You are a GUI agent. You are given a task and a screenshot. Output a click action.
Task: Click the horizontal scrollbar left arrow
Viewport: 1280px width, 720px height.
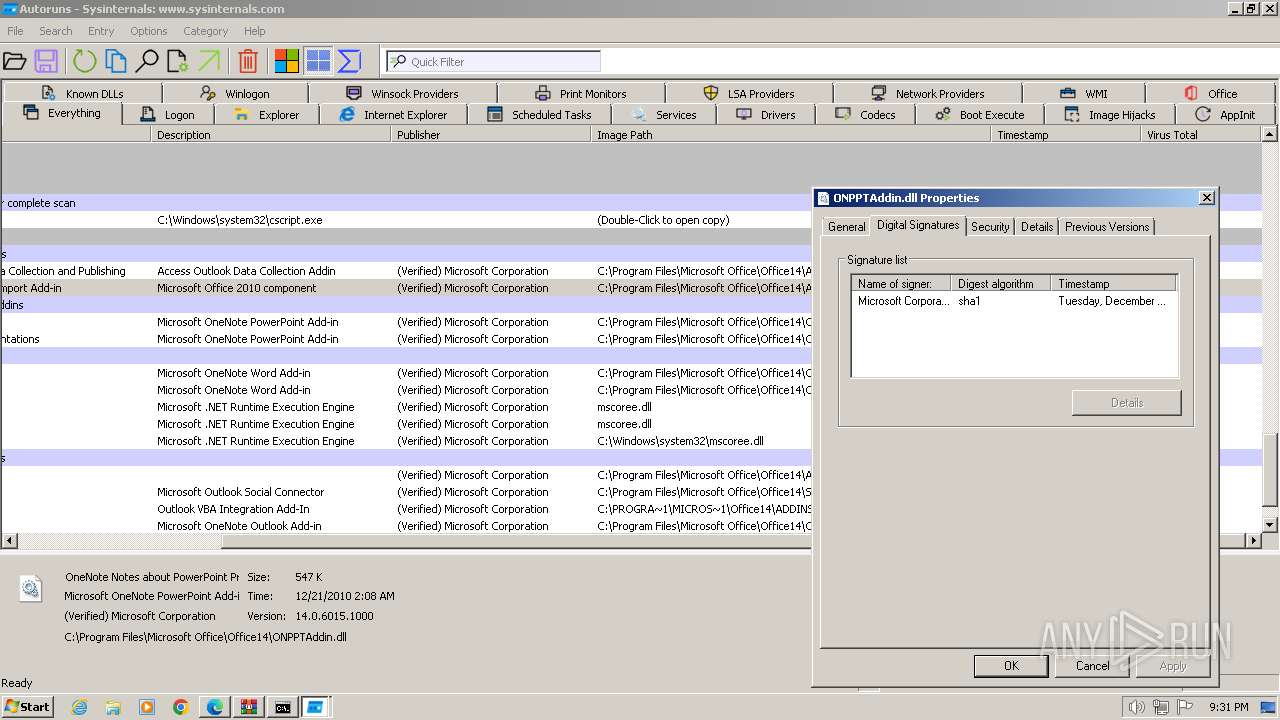click(x=9, y=541)
